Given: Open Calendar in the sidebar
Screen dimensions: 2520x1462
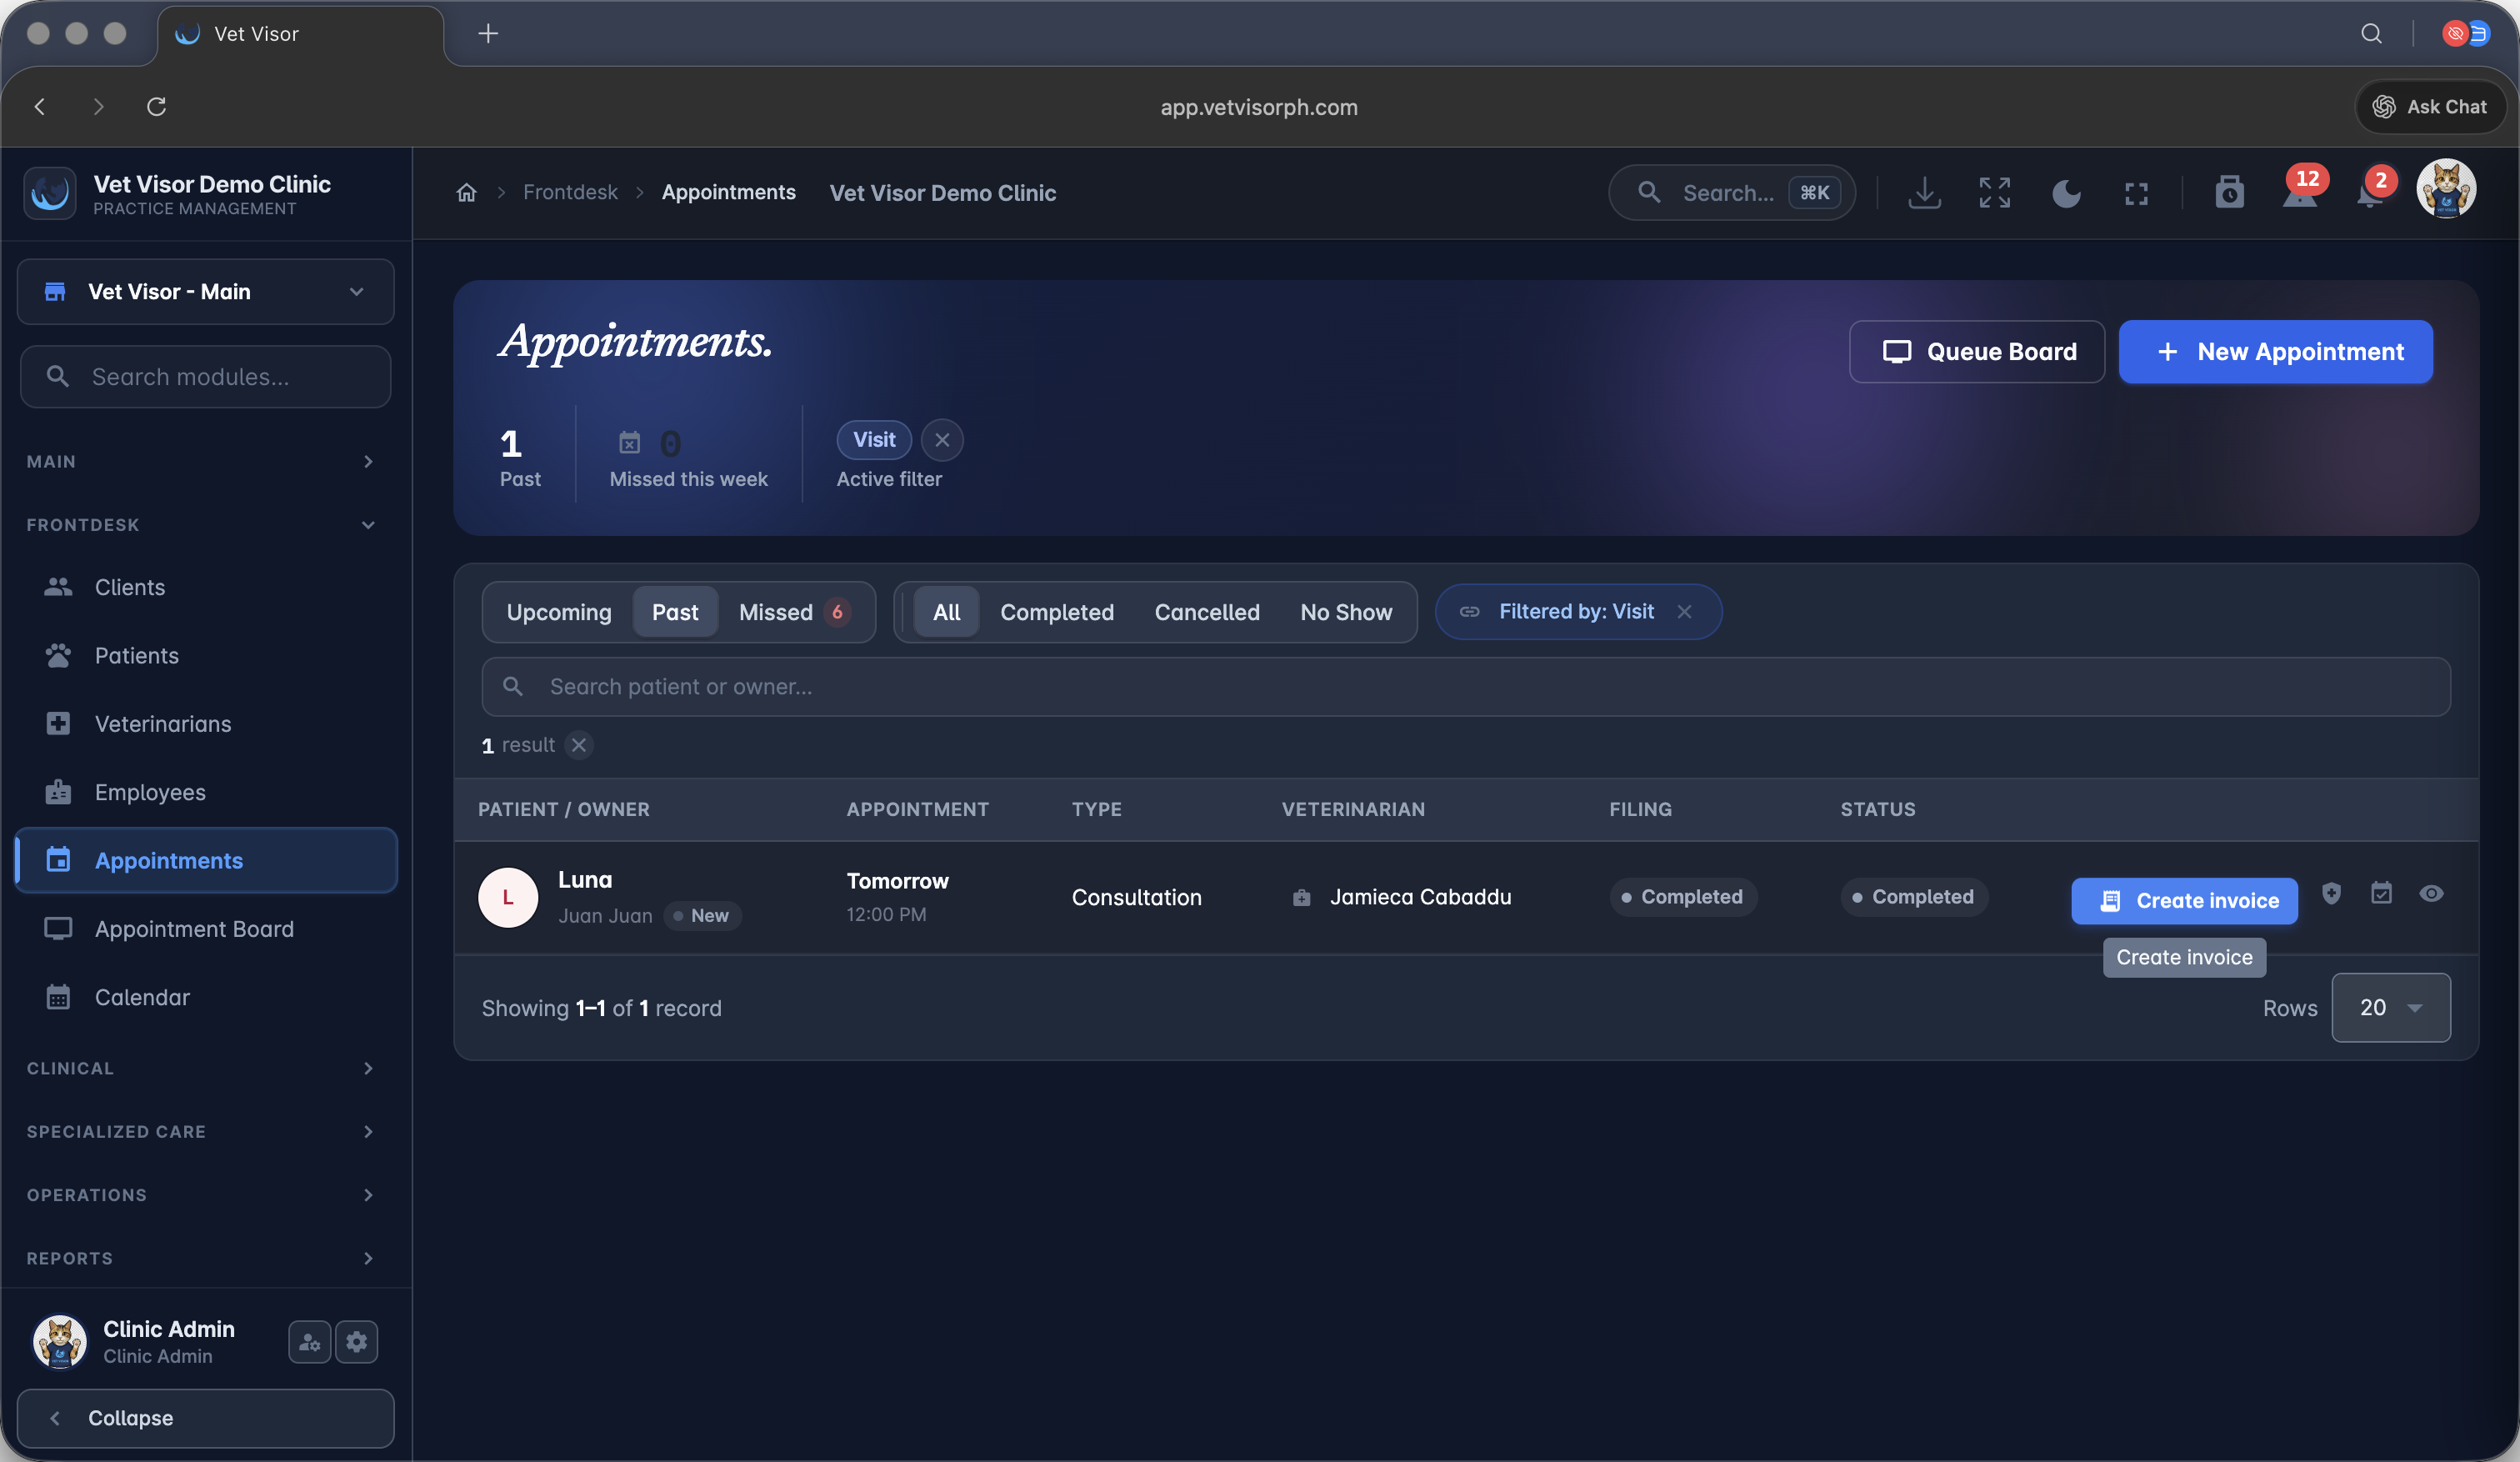Looking at the screenshot, I should coord(206,997).
